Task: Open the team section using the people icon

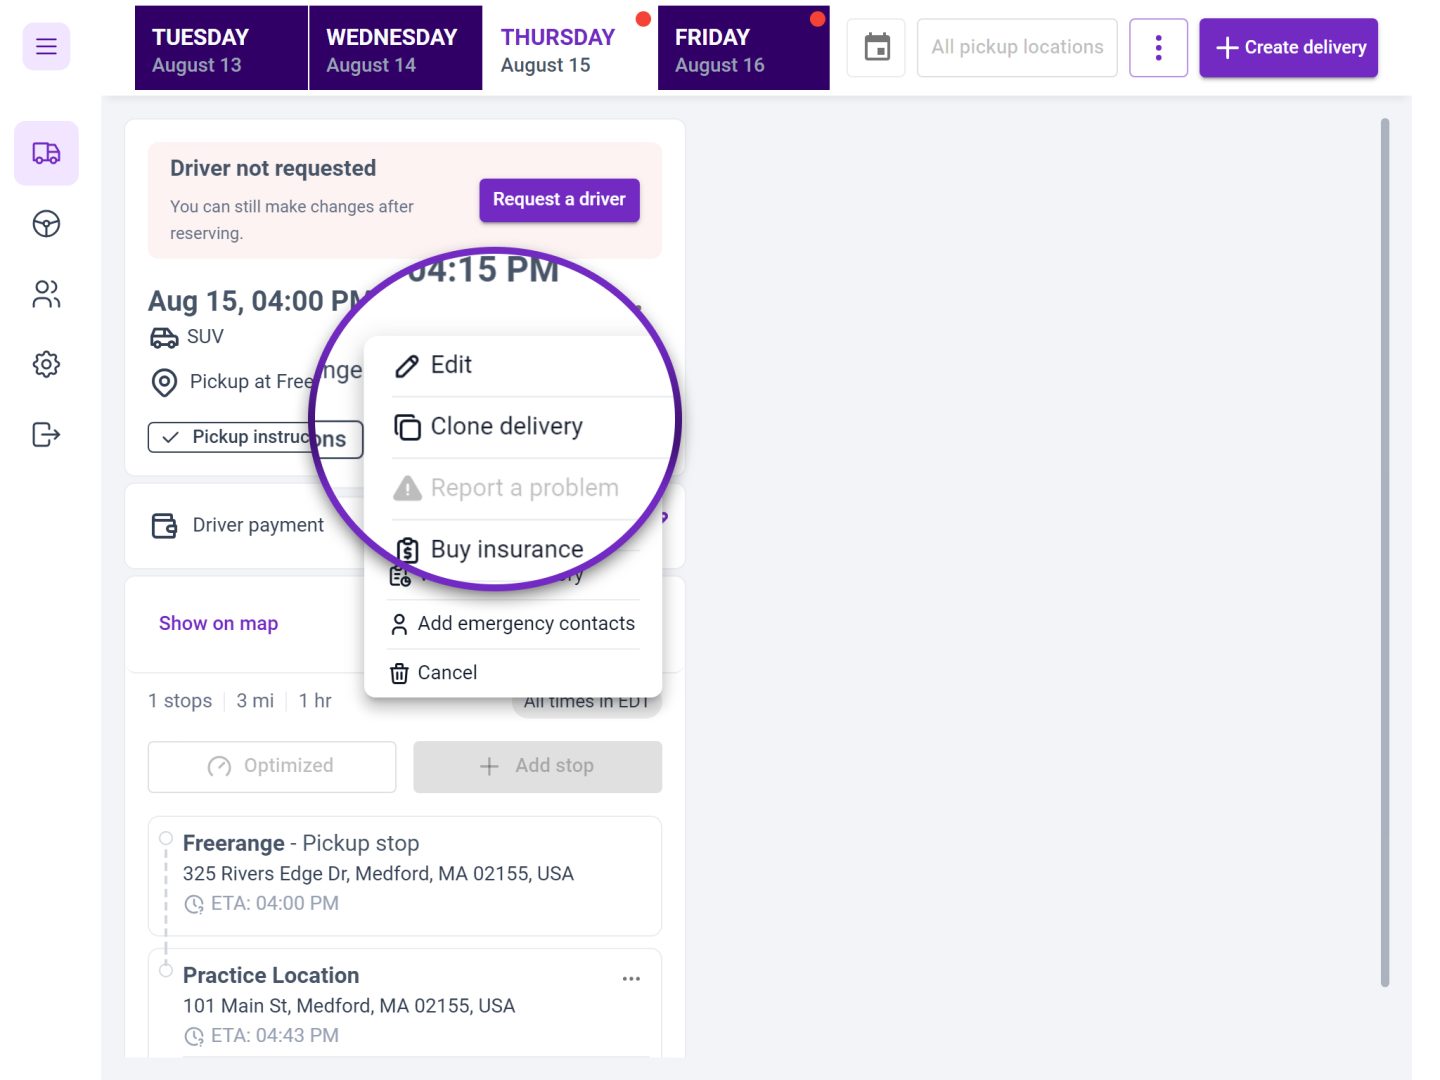Action: click(45, 294)
